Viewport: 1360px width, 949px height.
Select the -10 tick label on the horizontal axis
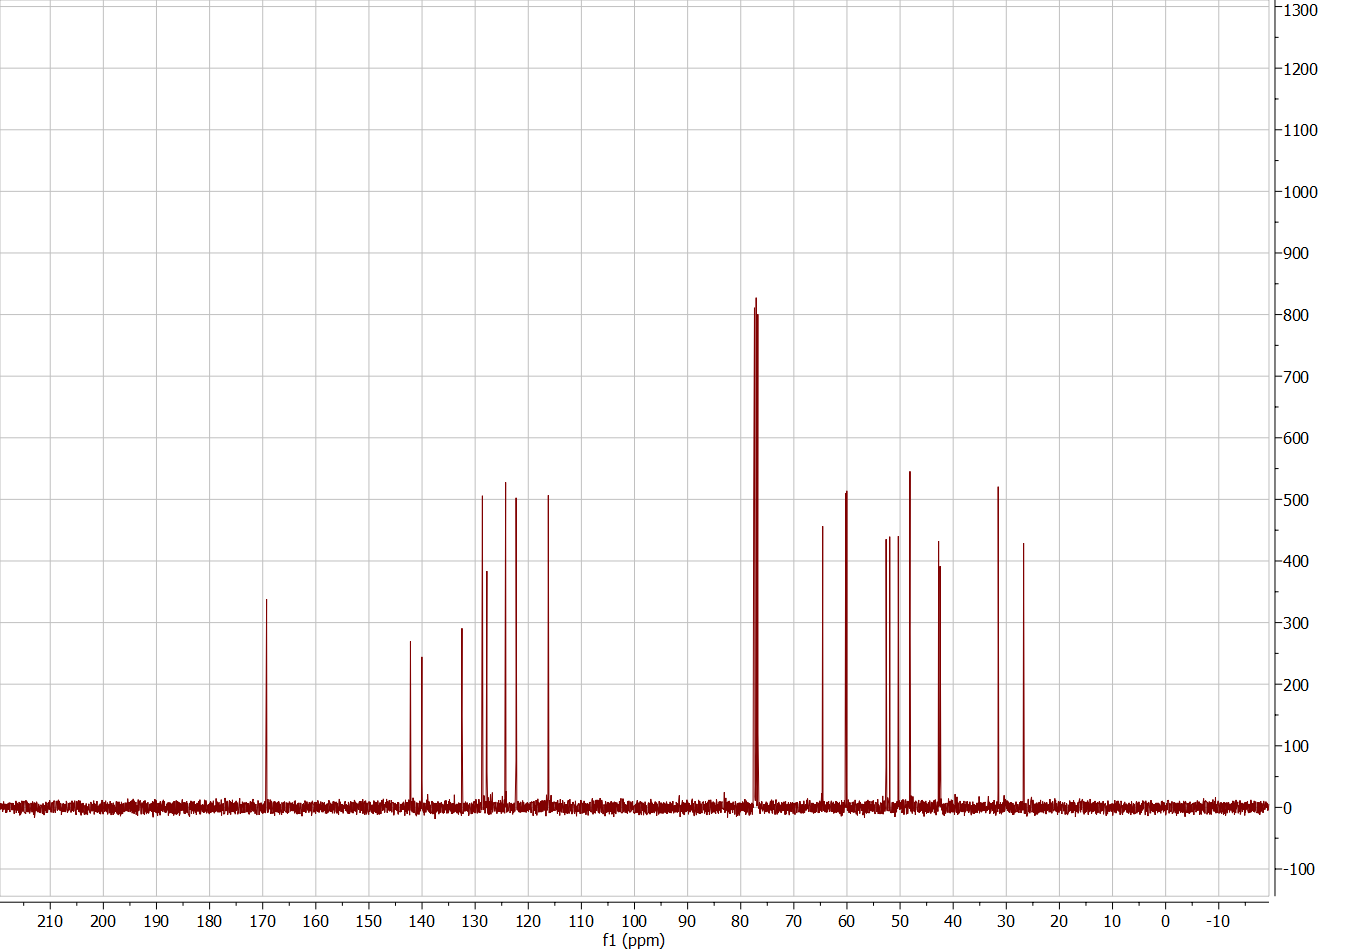coord(1217,921)
